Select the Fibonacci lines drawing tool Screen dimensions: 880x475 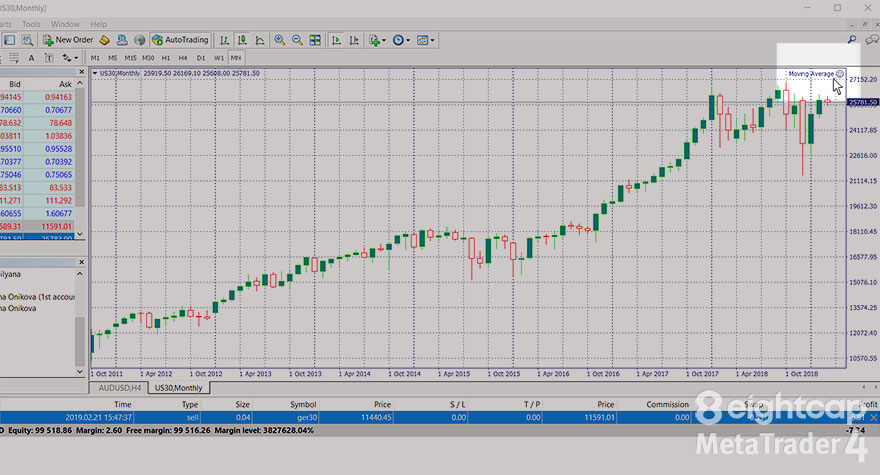pyautogui.click(x=13, y=58)
